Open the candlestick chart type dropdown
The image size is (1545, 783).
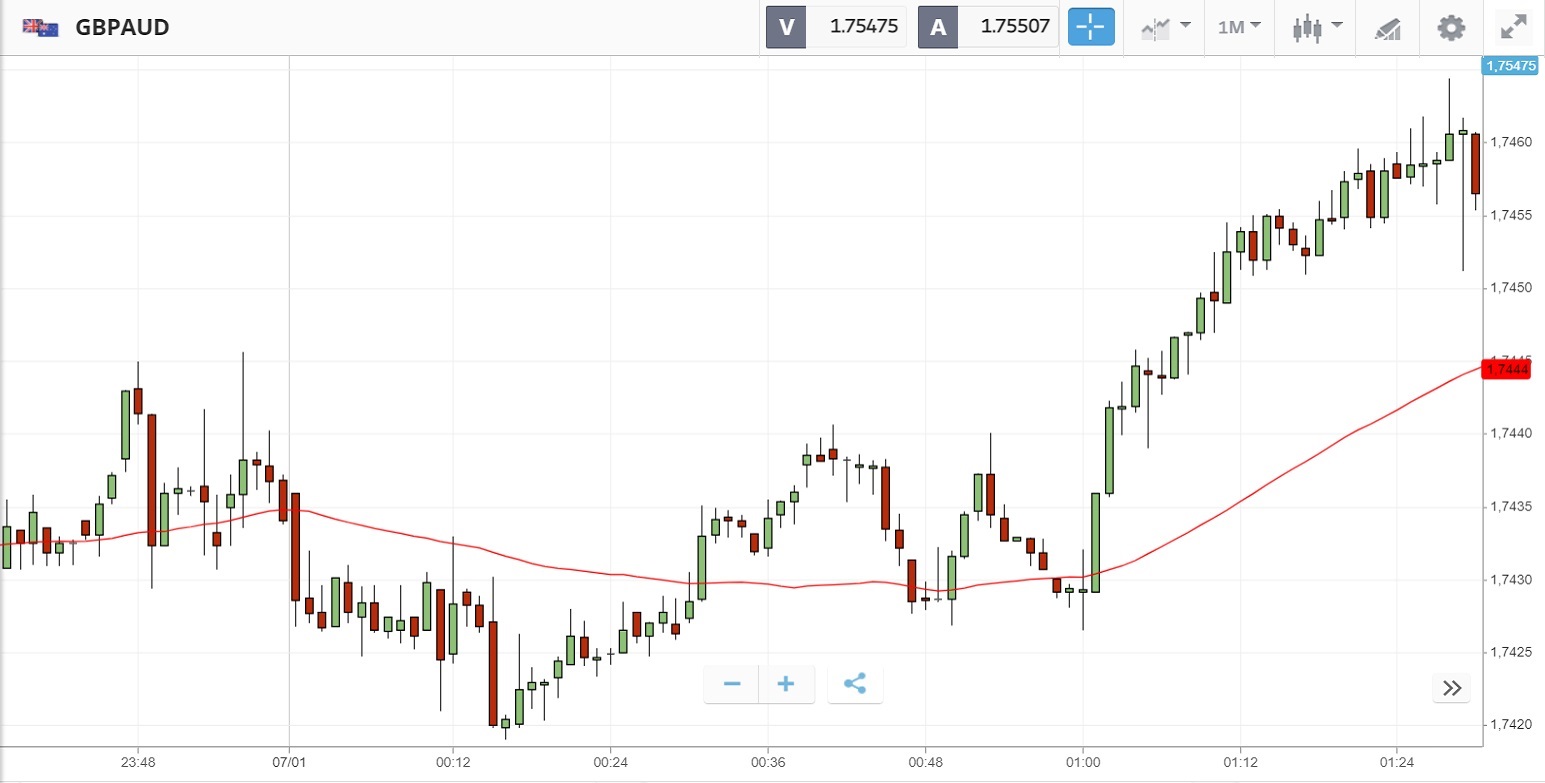coord(1317,27)
